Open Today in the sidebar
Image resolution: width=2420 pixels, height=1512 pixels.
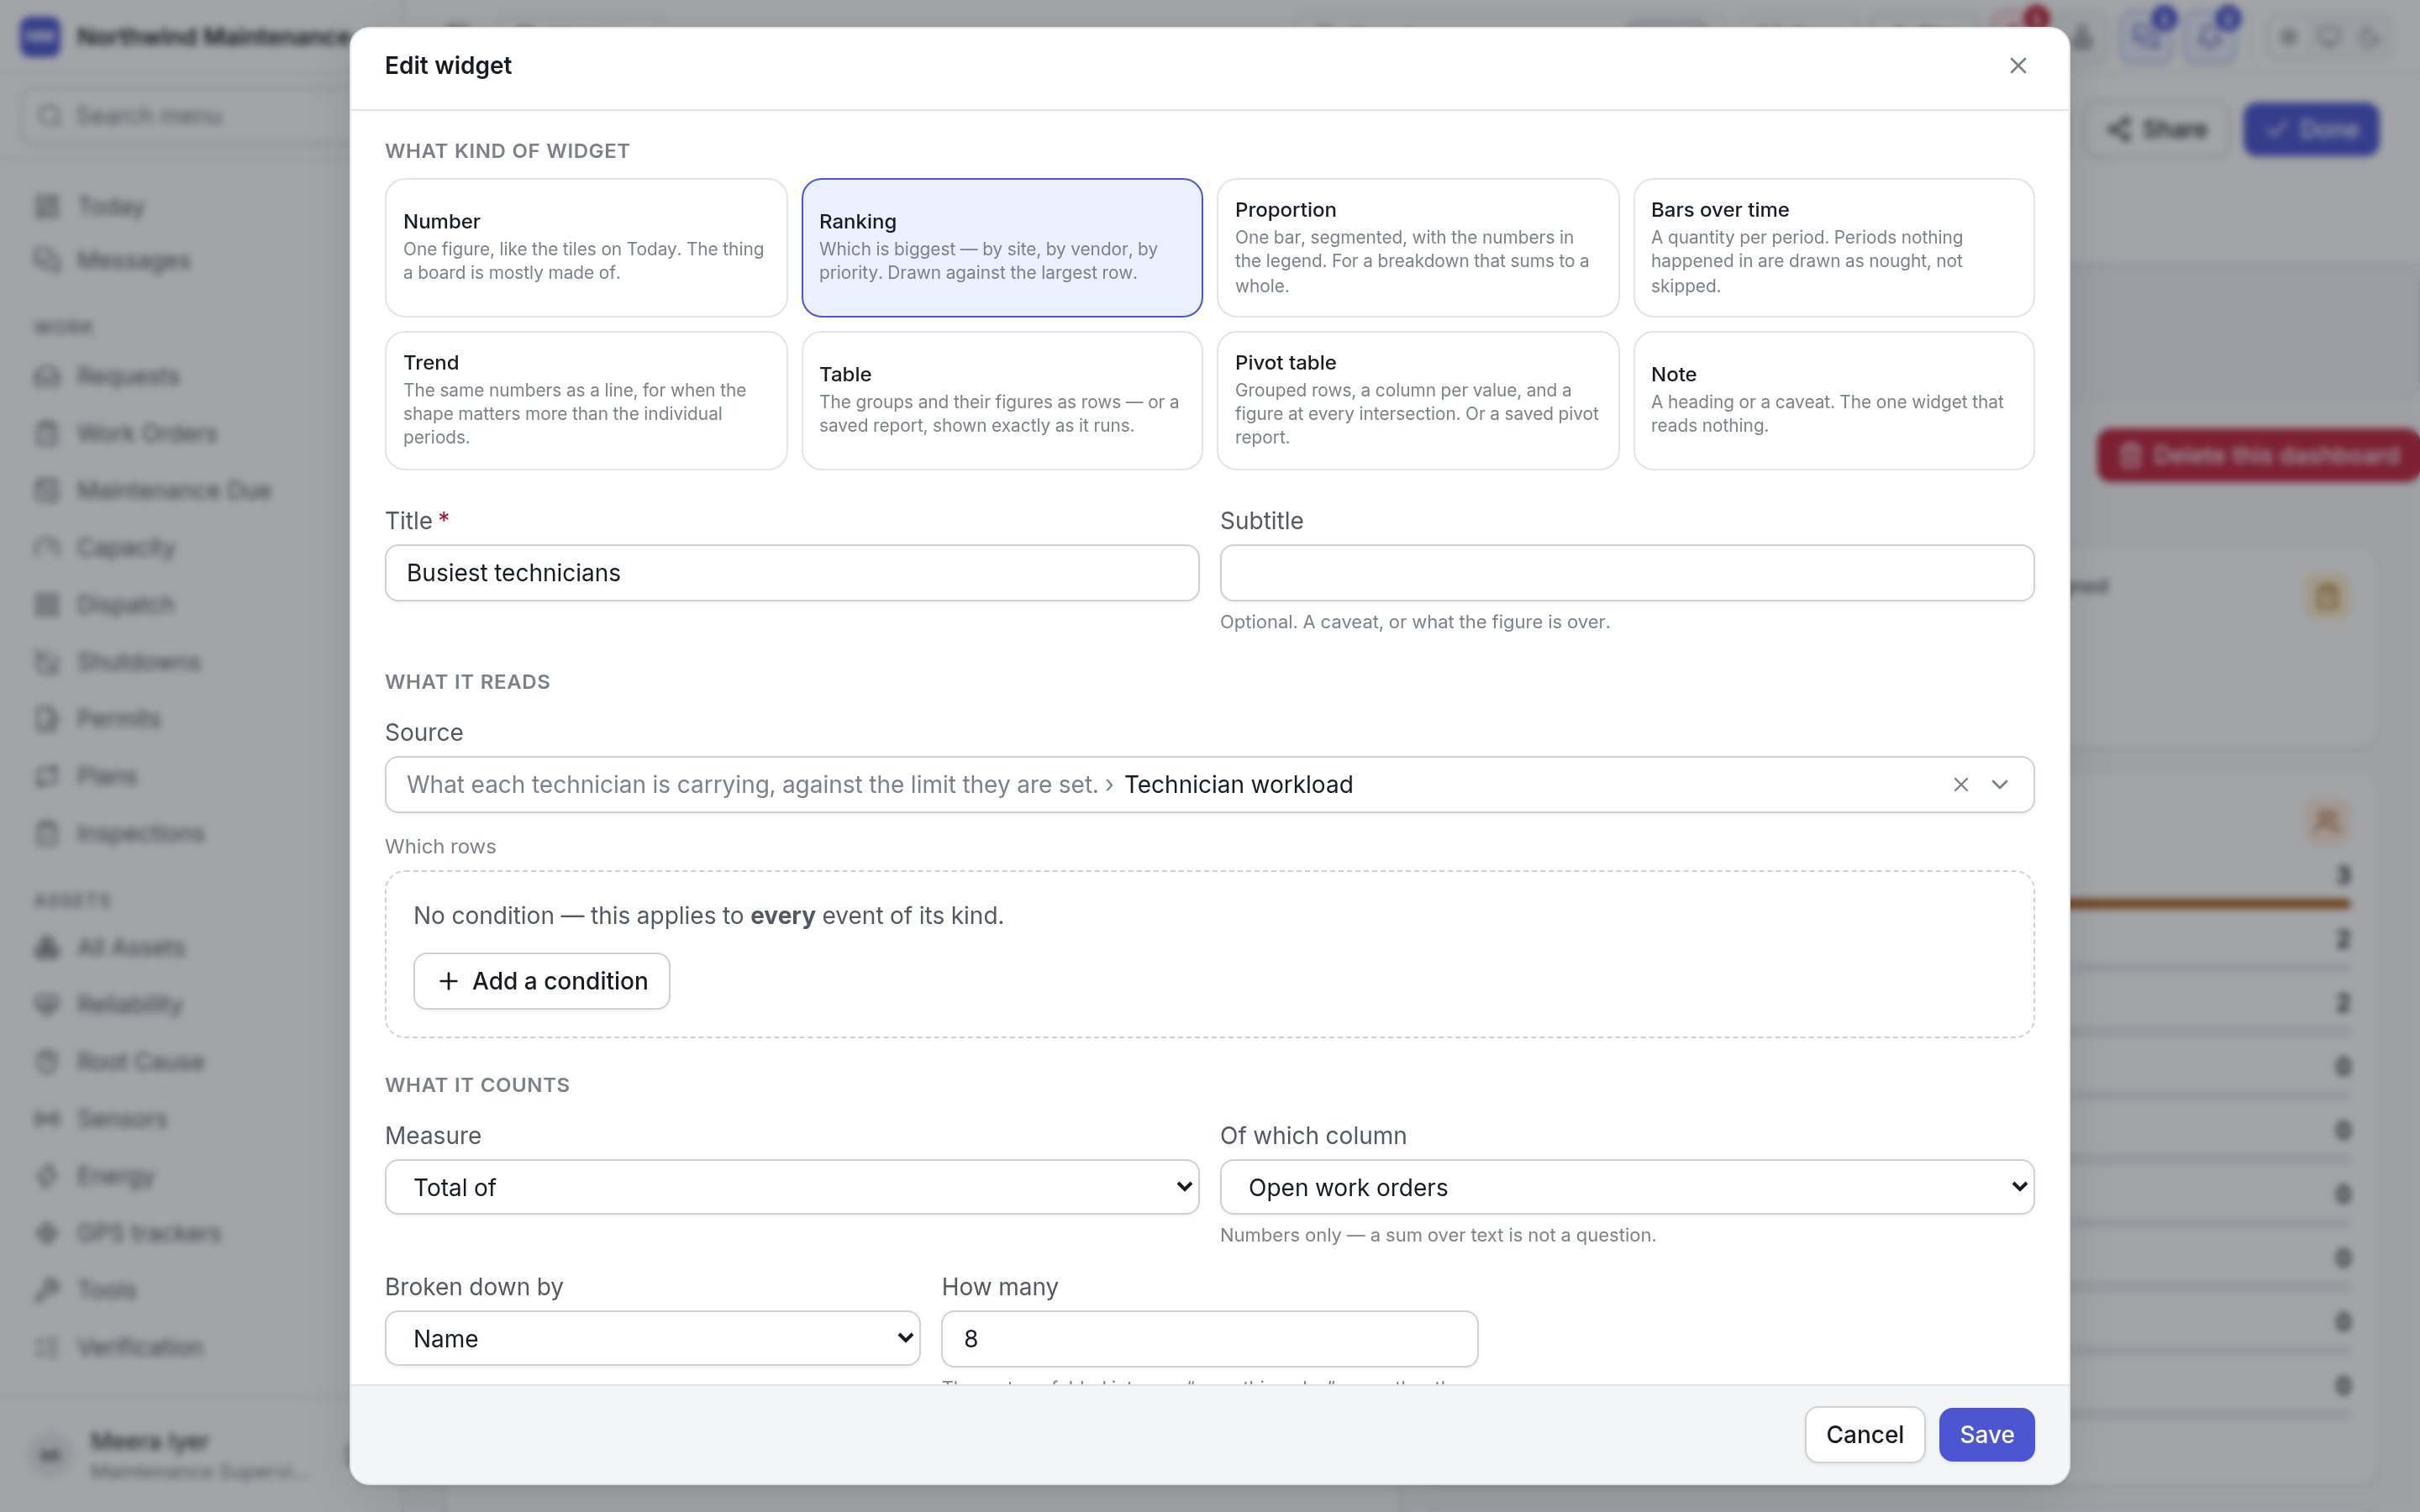110,207
